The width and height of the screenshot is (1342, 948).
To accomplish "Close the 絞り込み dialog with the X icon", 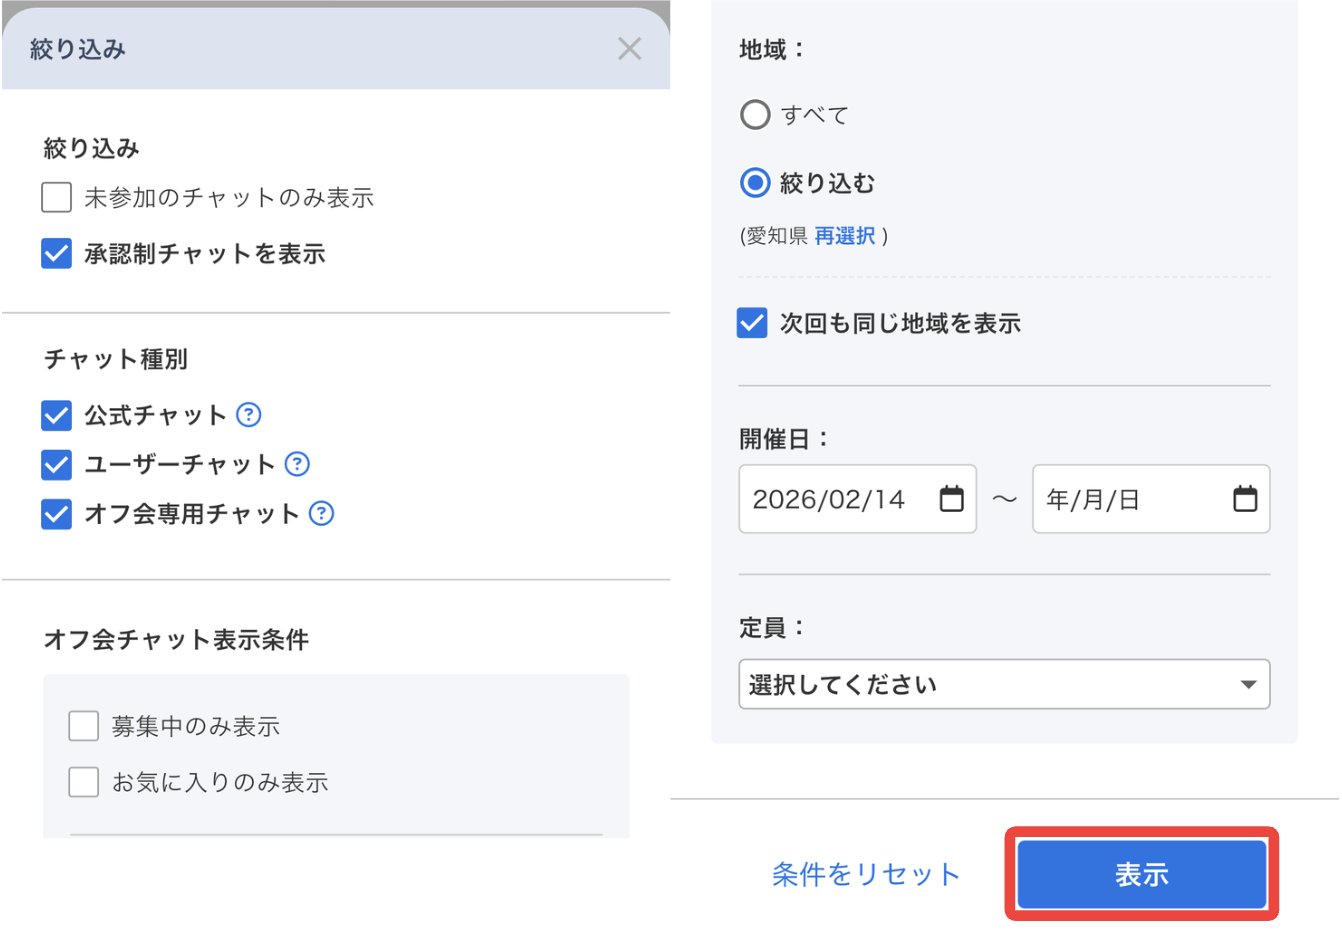I will pos(629,48).
